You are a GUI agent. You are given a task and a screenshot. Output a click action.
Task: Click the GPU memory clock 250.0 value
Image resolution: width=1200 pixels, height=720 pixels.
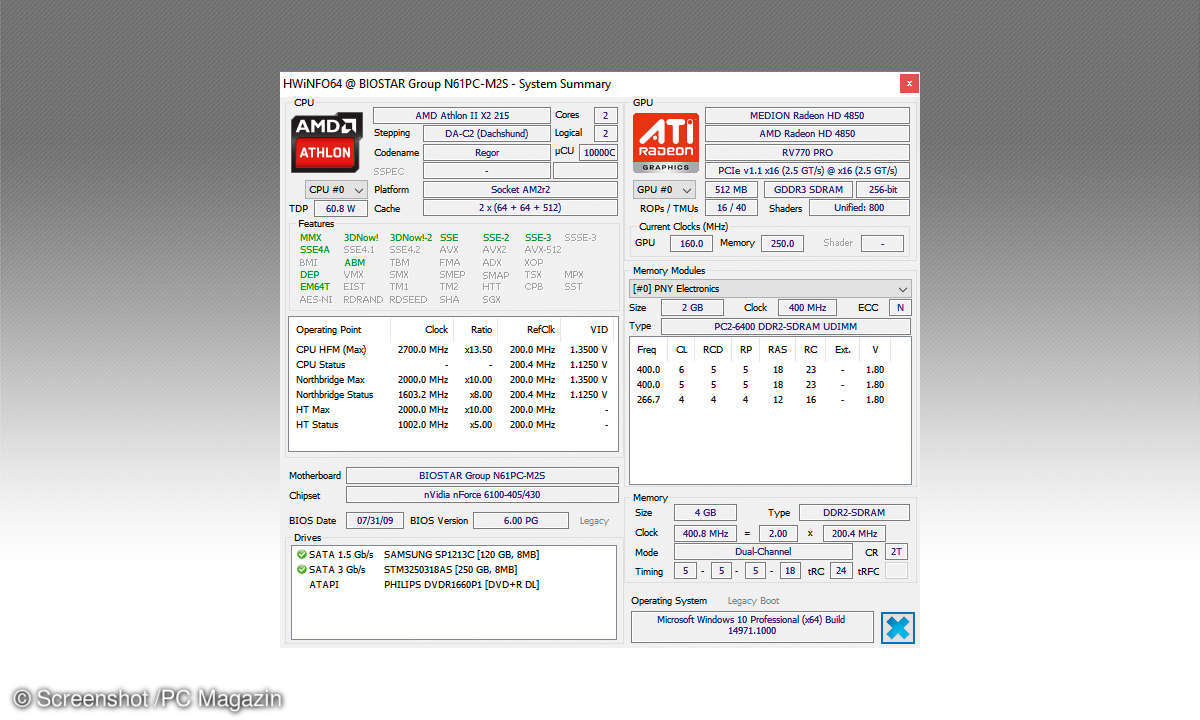[x=782, y=243]
